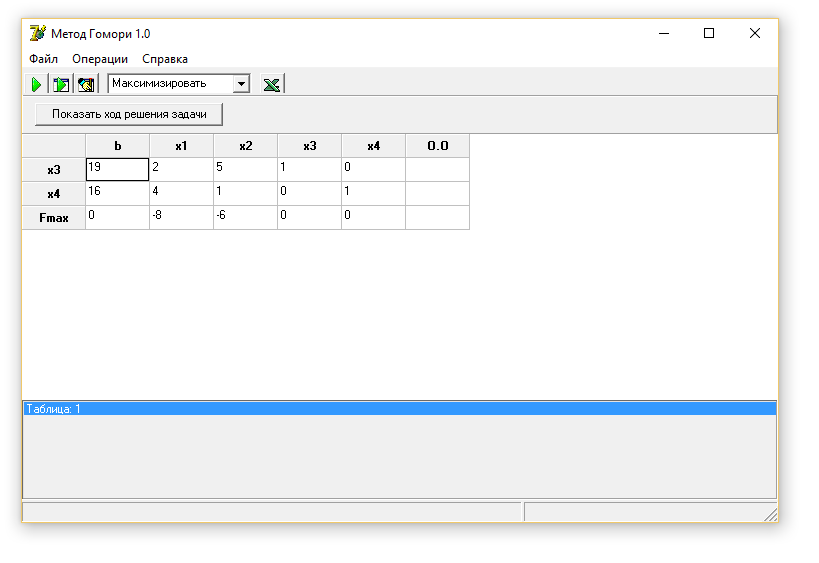Screen dimensions: 819x563
Task: Close the Метод Гомори window
Action: pos(755,33)
